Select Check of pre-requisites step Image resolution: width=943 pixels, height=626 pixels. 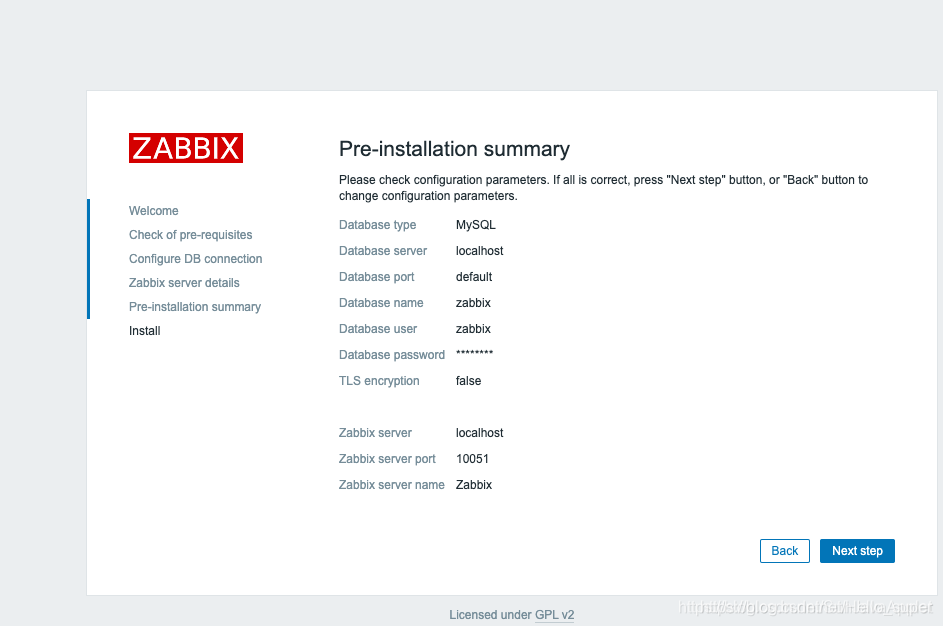pyautogui.click(x=191, y=235)
